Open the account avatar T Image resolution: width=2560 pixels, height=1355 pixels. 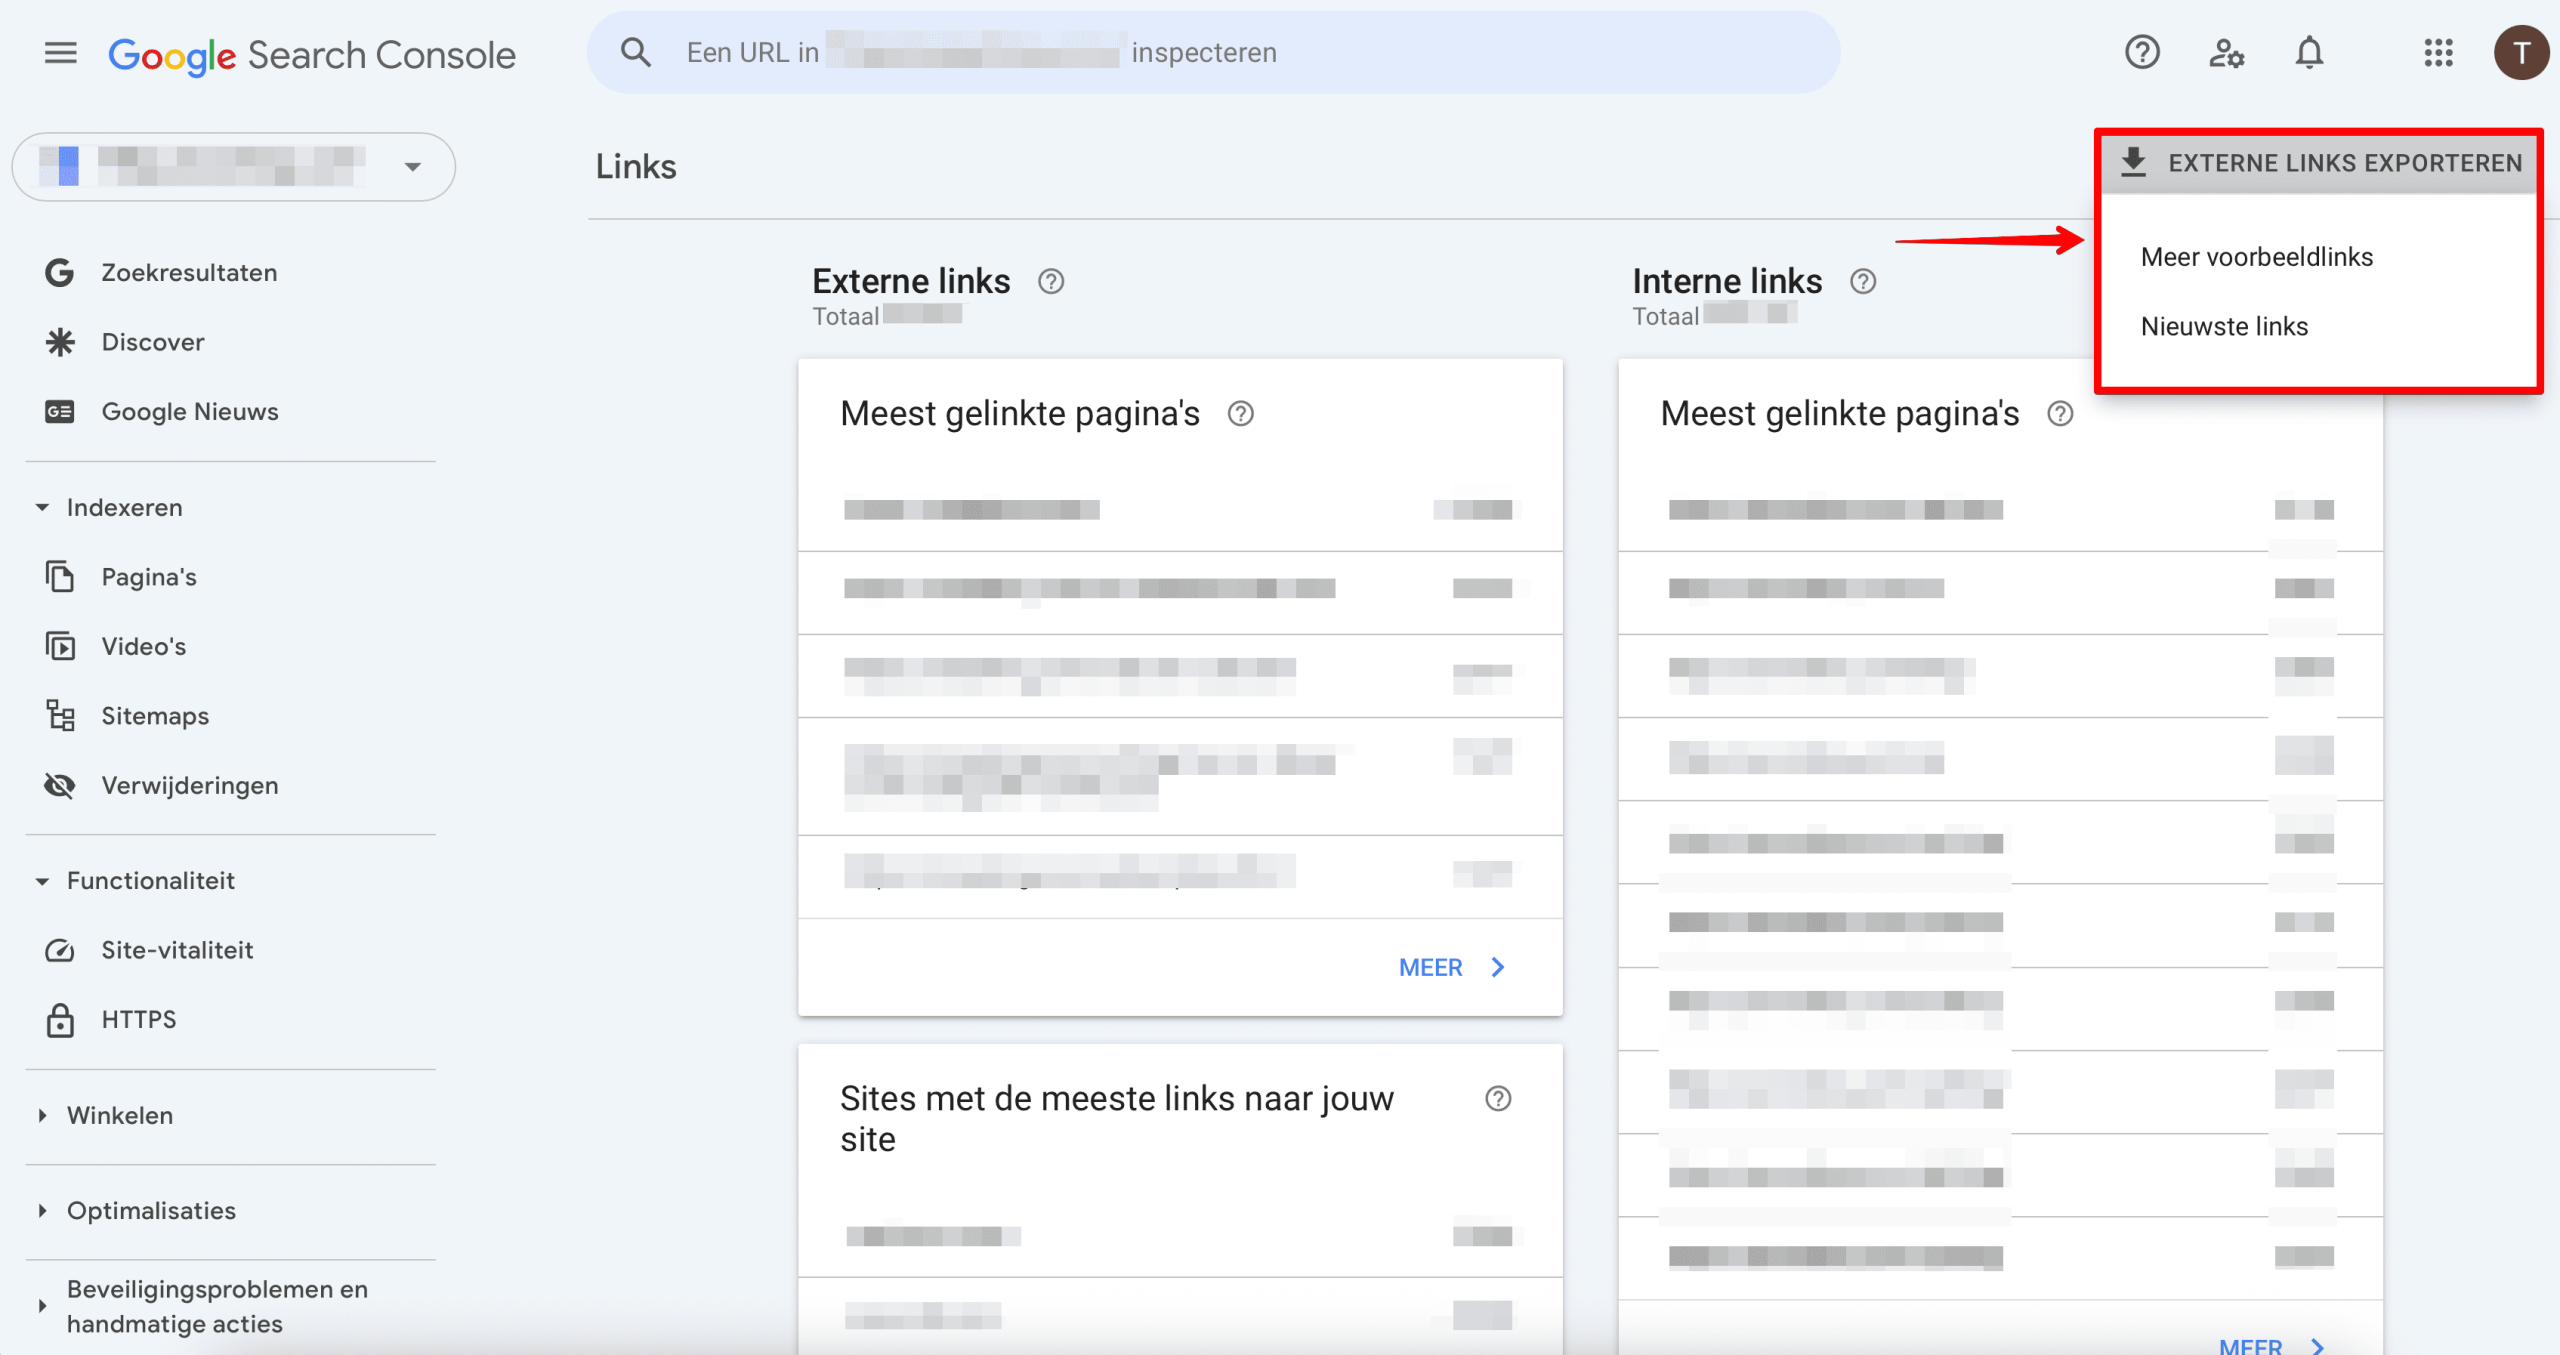2522,52
